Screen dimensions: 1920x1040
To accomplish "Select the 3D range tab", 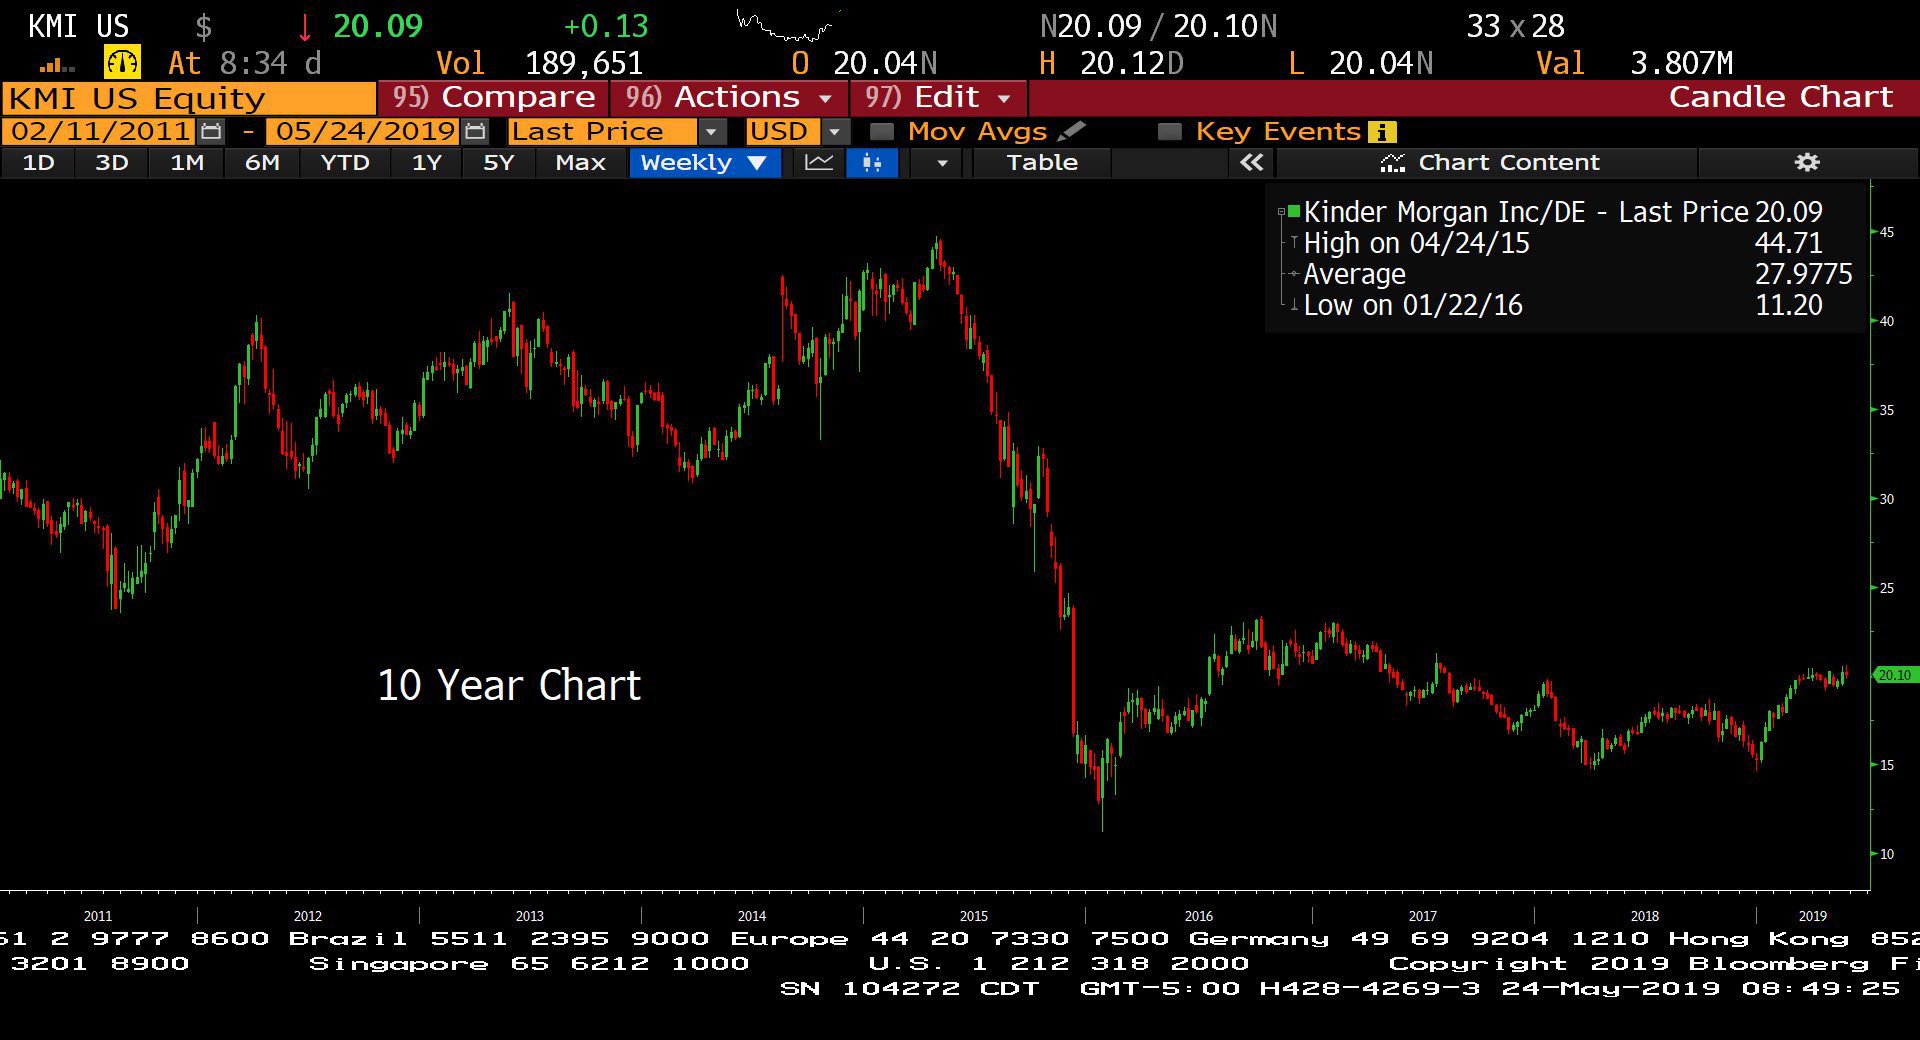I will pos(111,163).
